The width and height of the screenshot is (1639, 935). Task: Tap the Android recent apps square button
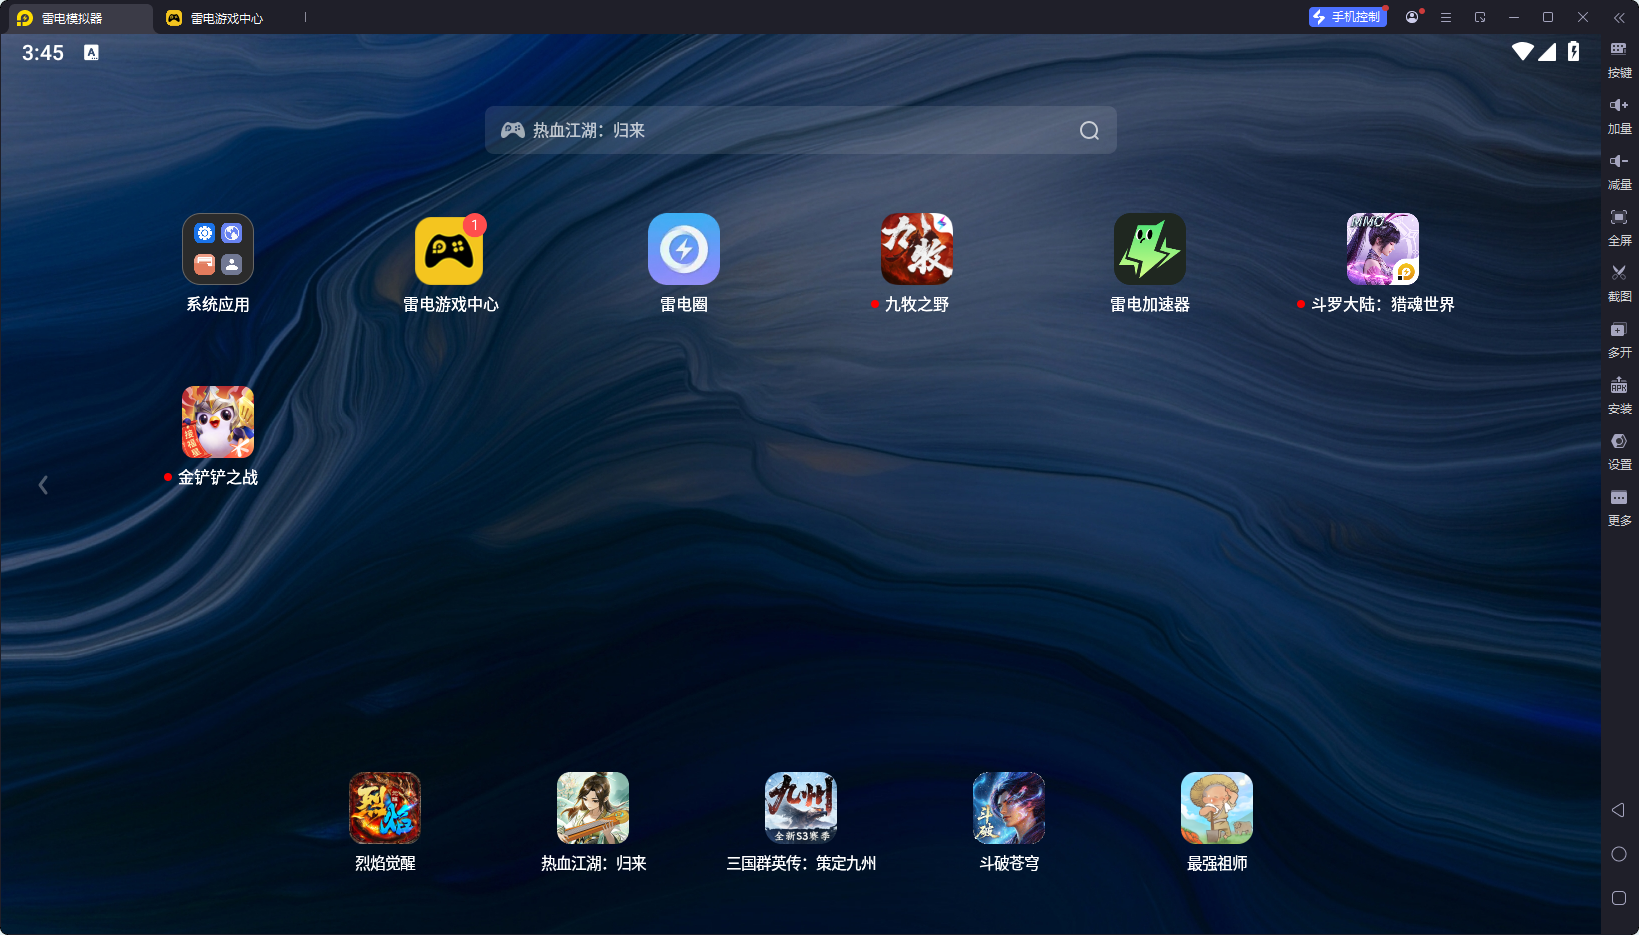click(1619, 898)
